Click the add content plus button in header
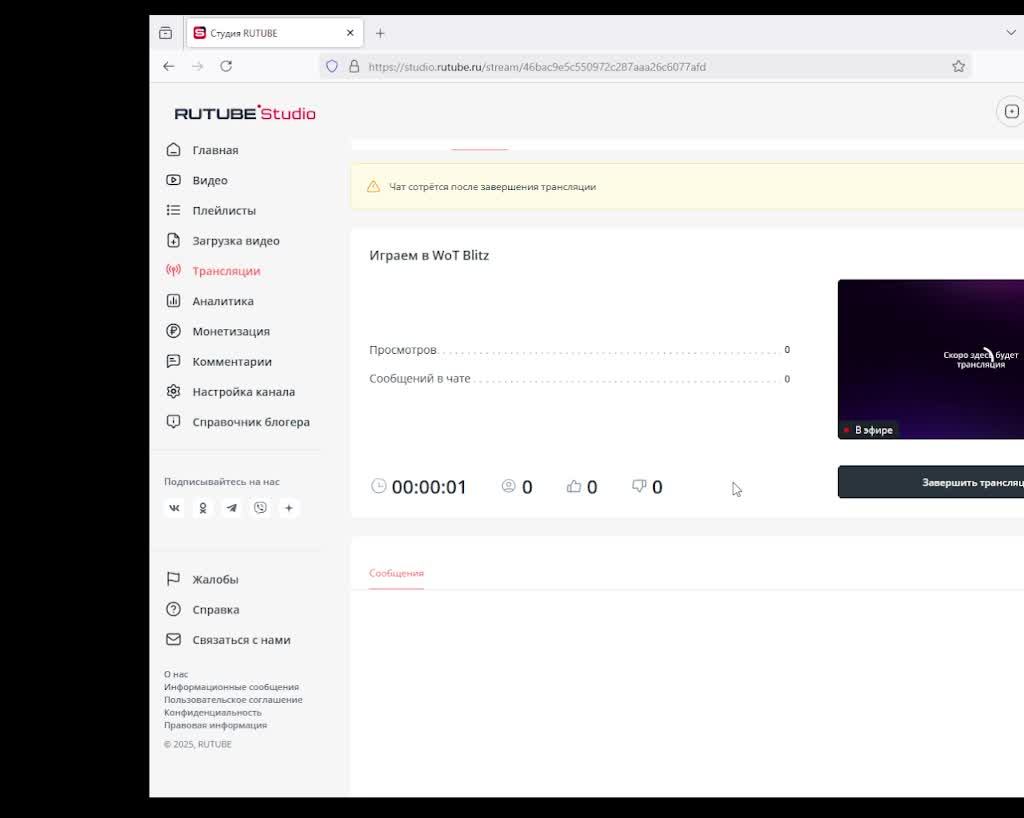The image size is (1024, 818). point(1011,112)
